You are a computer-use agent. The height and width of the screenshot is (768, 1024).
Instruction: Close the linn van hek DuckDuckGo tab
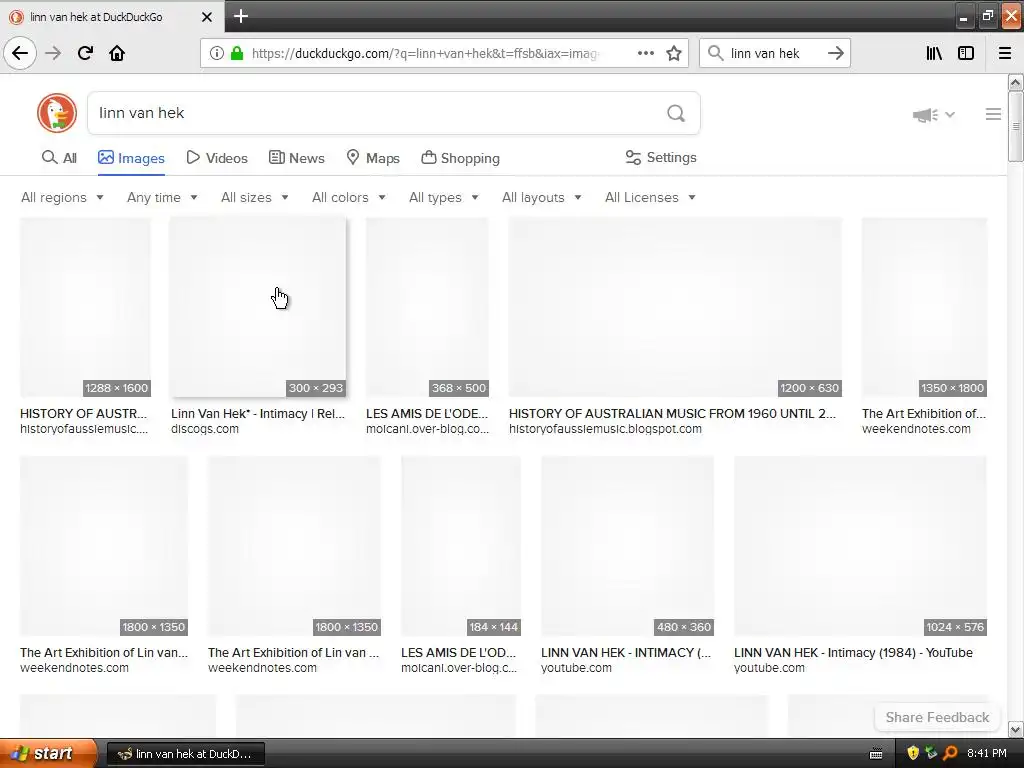point(207,17)
